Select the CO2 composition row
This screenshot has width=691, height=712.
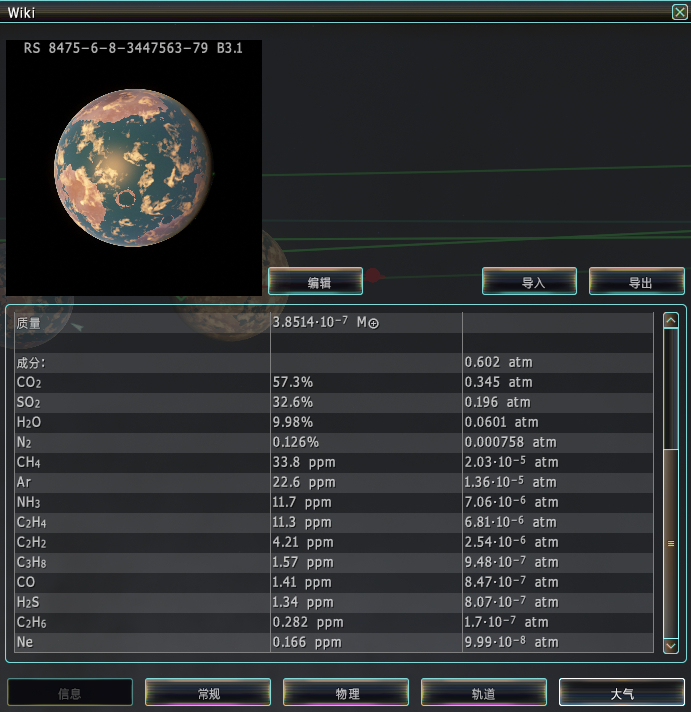click(334, 382)
